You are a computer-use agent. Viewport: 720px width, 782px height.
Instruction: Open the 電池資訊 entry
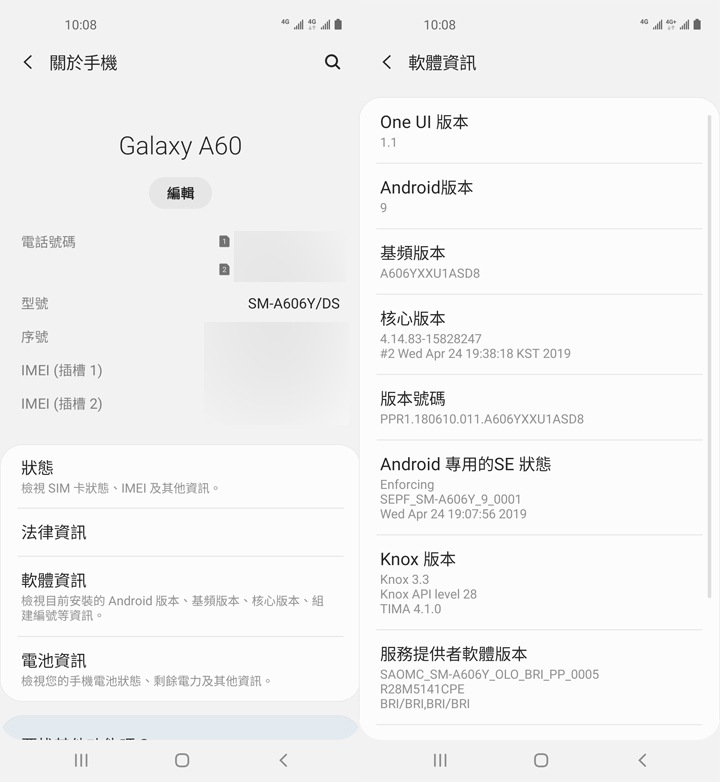pyautogui.click(x=180, y=670)
